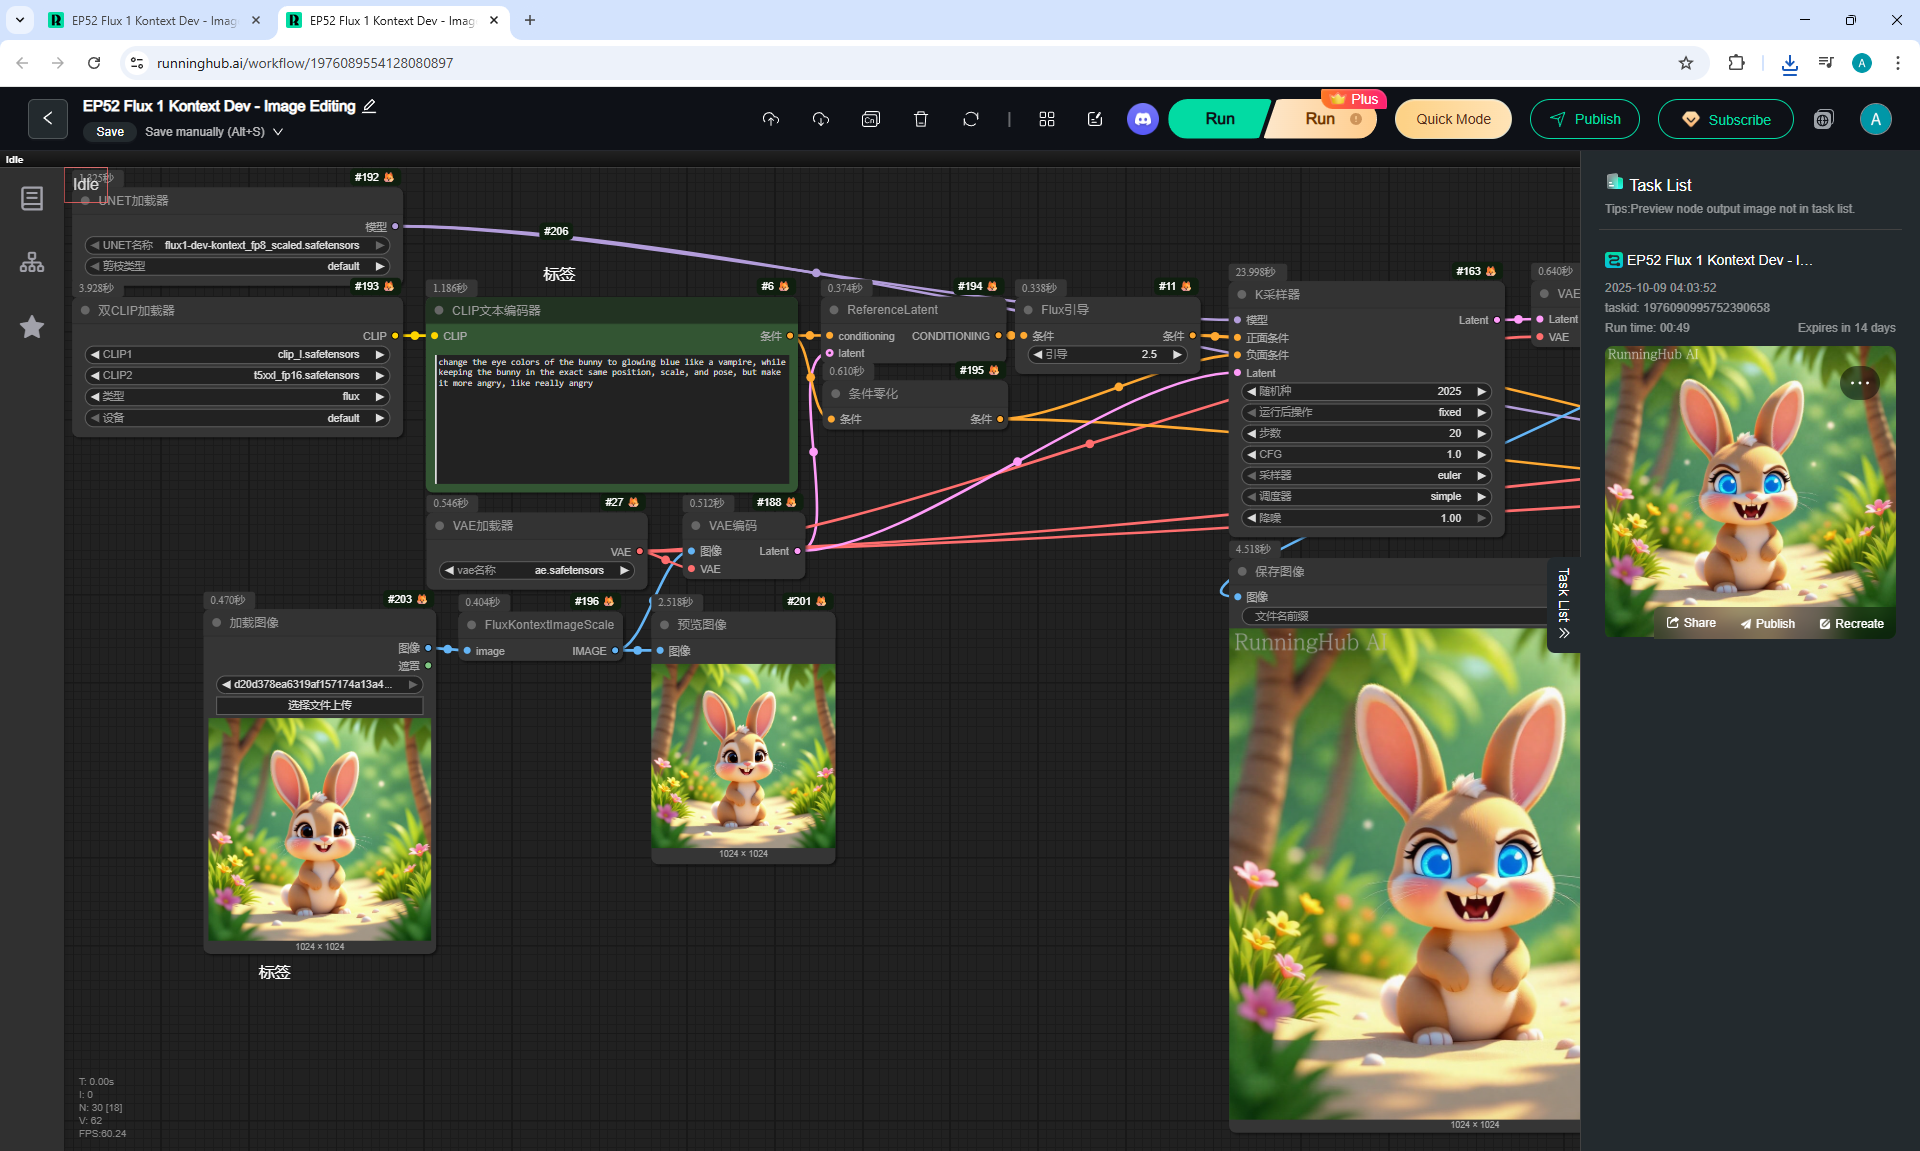Open the node tree icon in sidebar

(x=32, y=262)
